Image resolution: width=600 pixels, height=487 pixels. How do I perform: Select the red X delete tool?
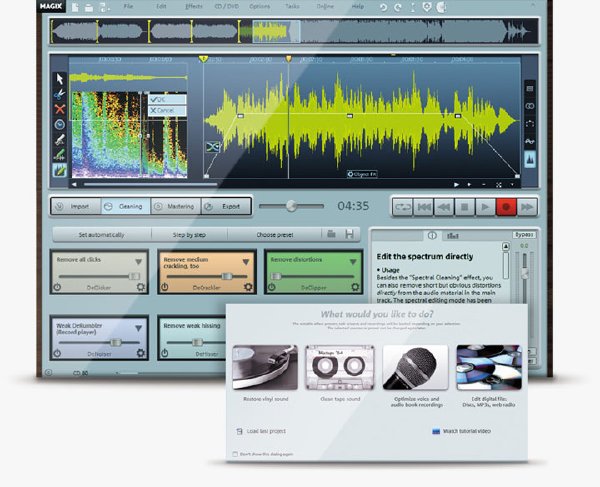click(x=60, y=109)
